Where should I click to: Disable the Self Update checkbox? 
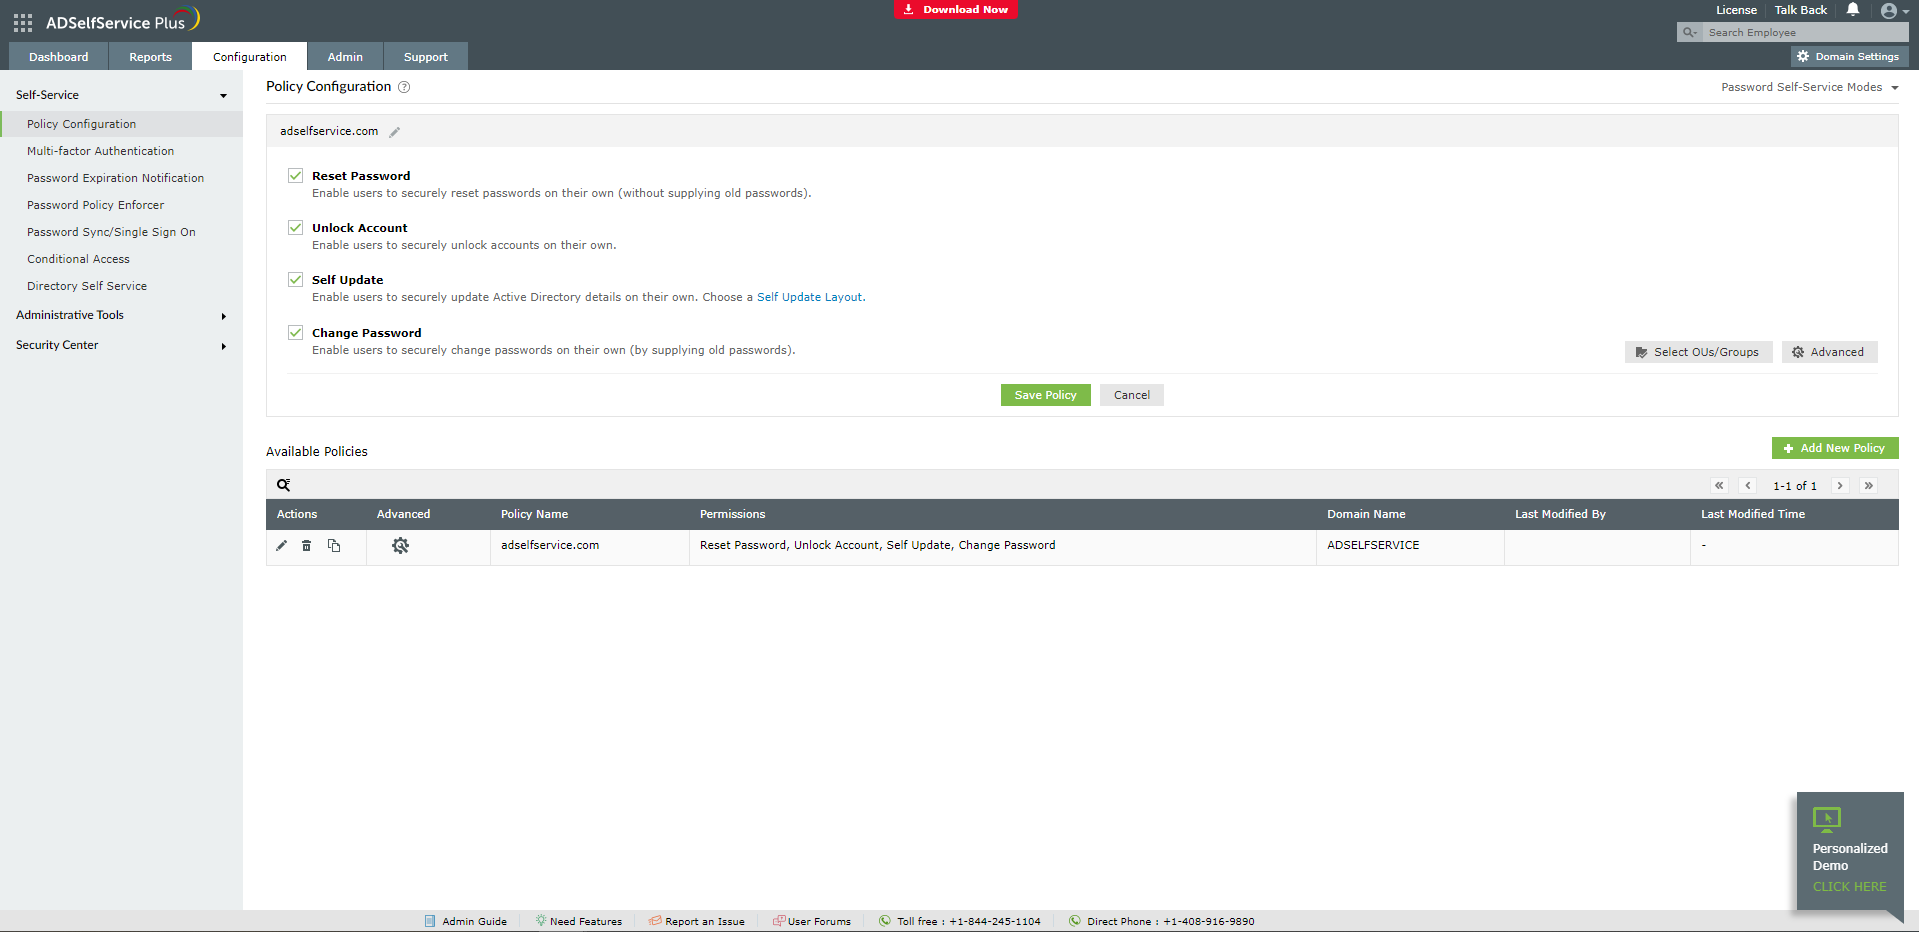(296, 280)
